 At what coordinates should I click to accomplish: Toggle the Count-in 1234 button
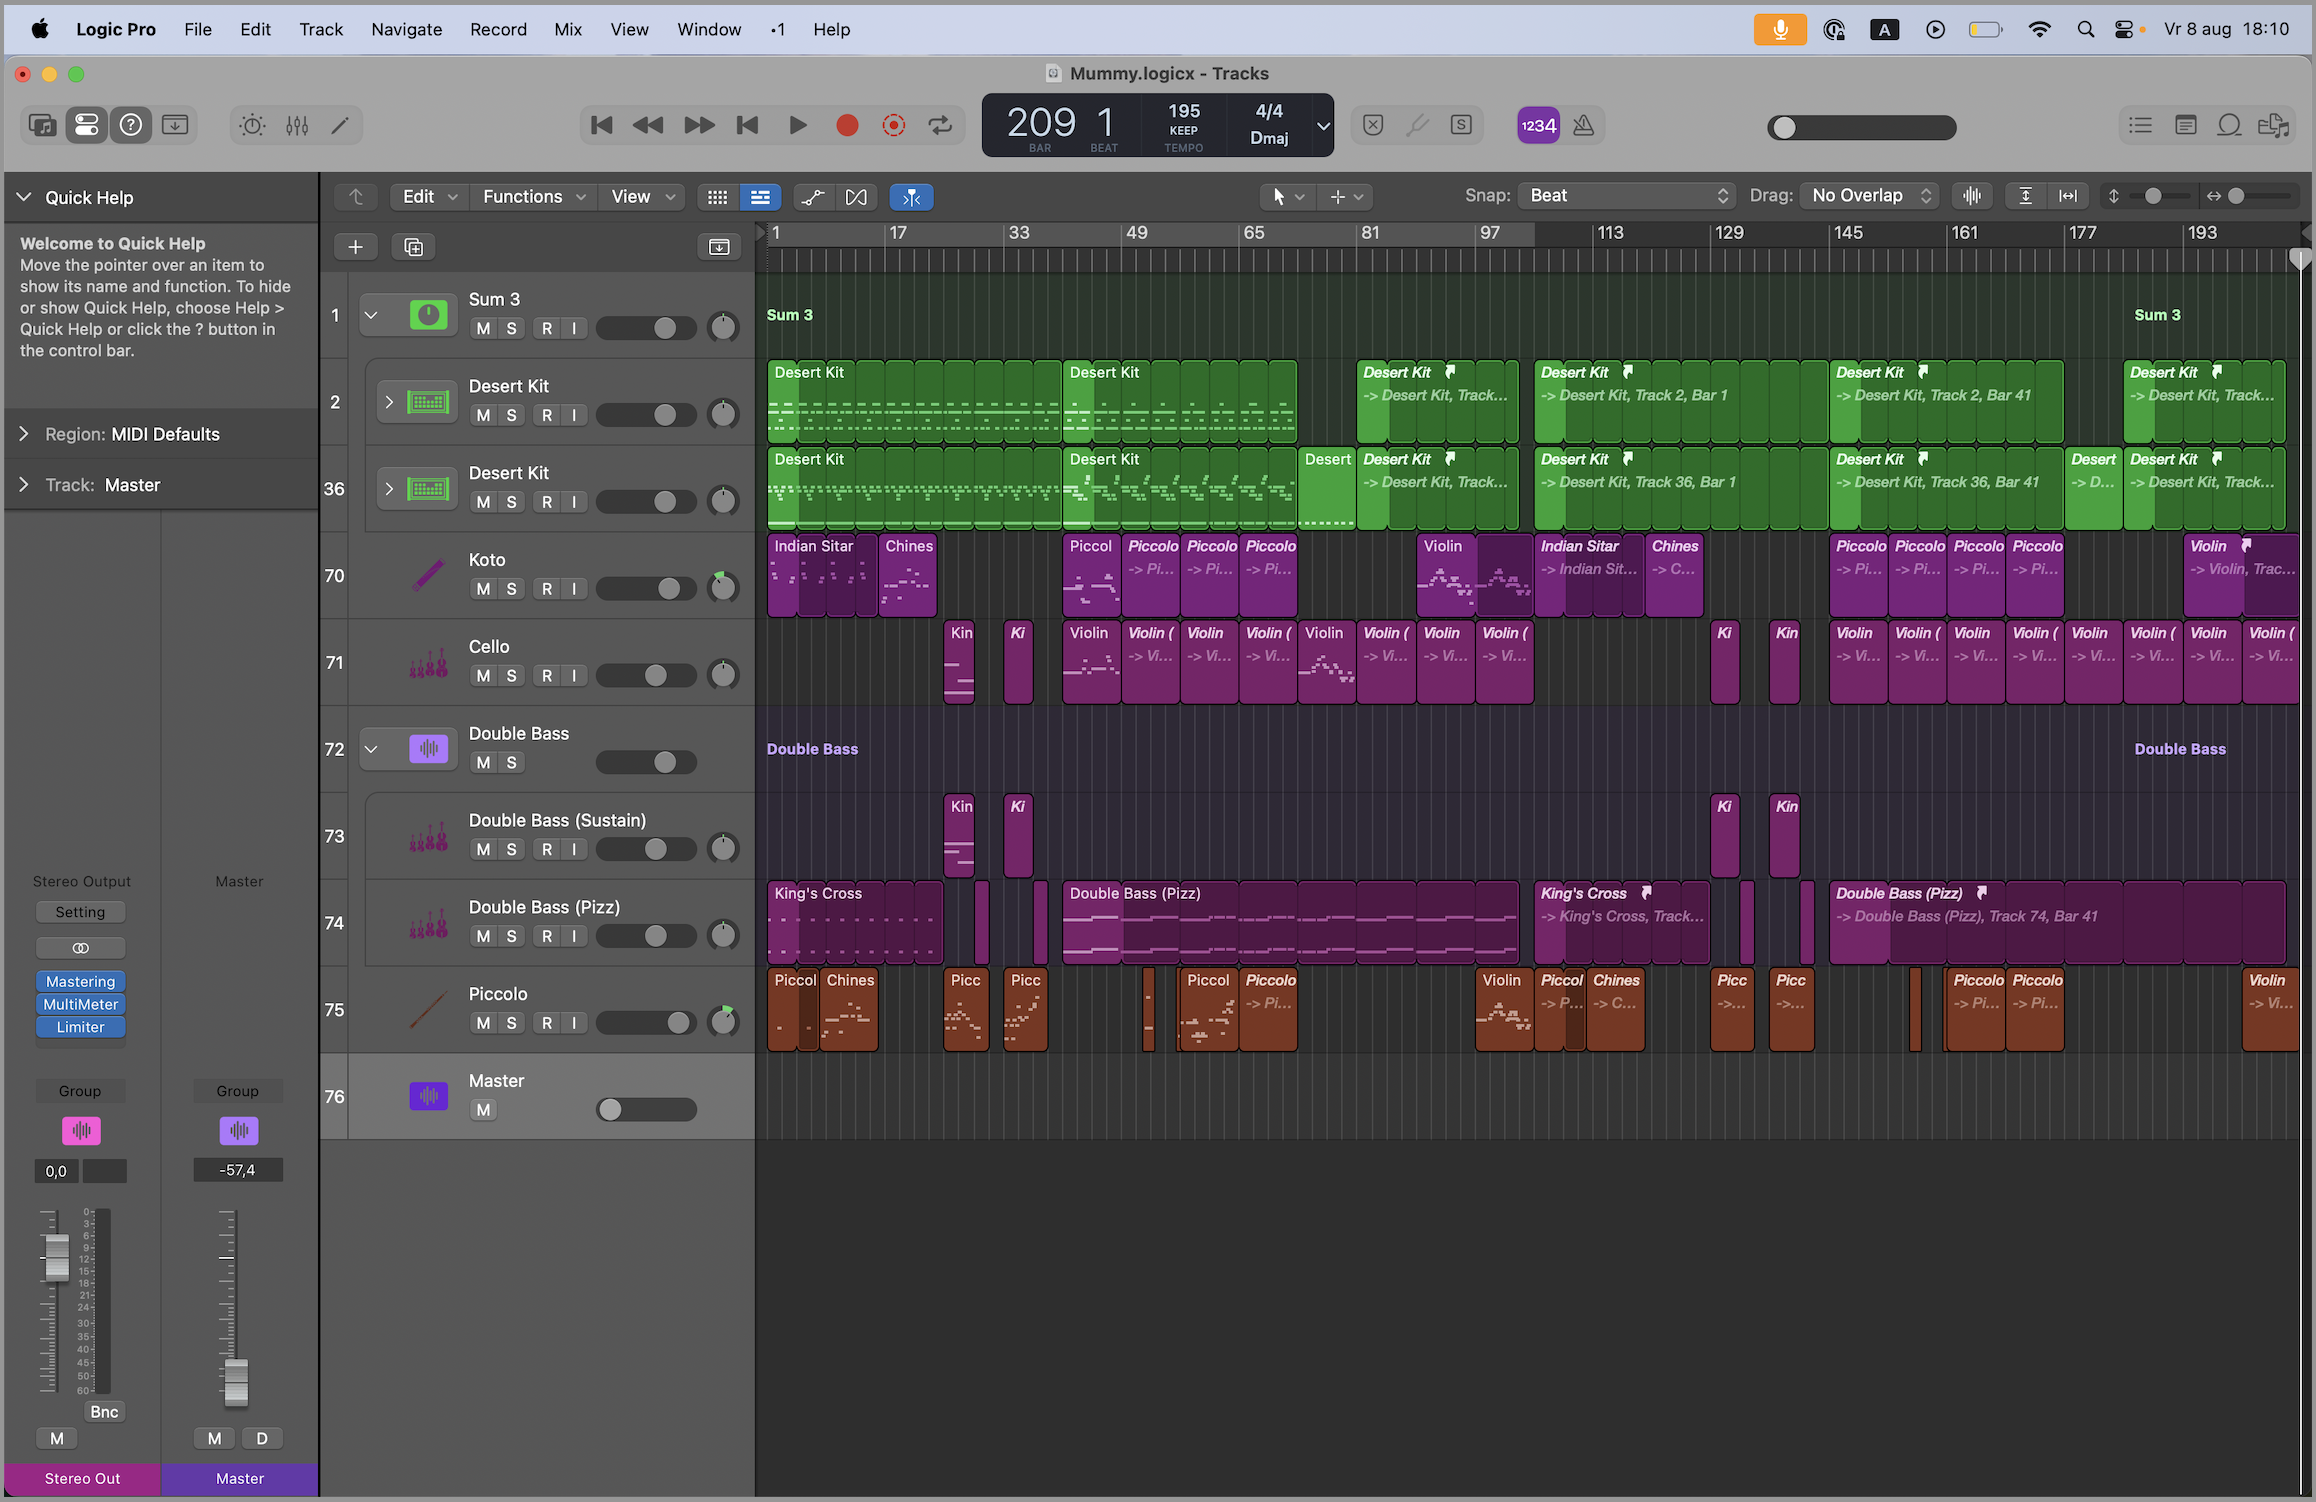tap(1537, 125)
